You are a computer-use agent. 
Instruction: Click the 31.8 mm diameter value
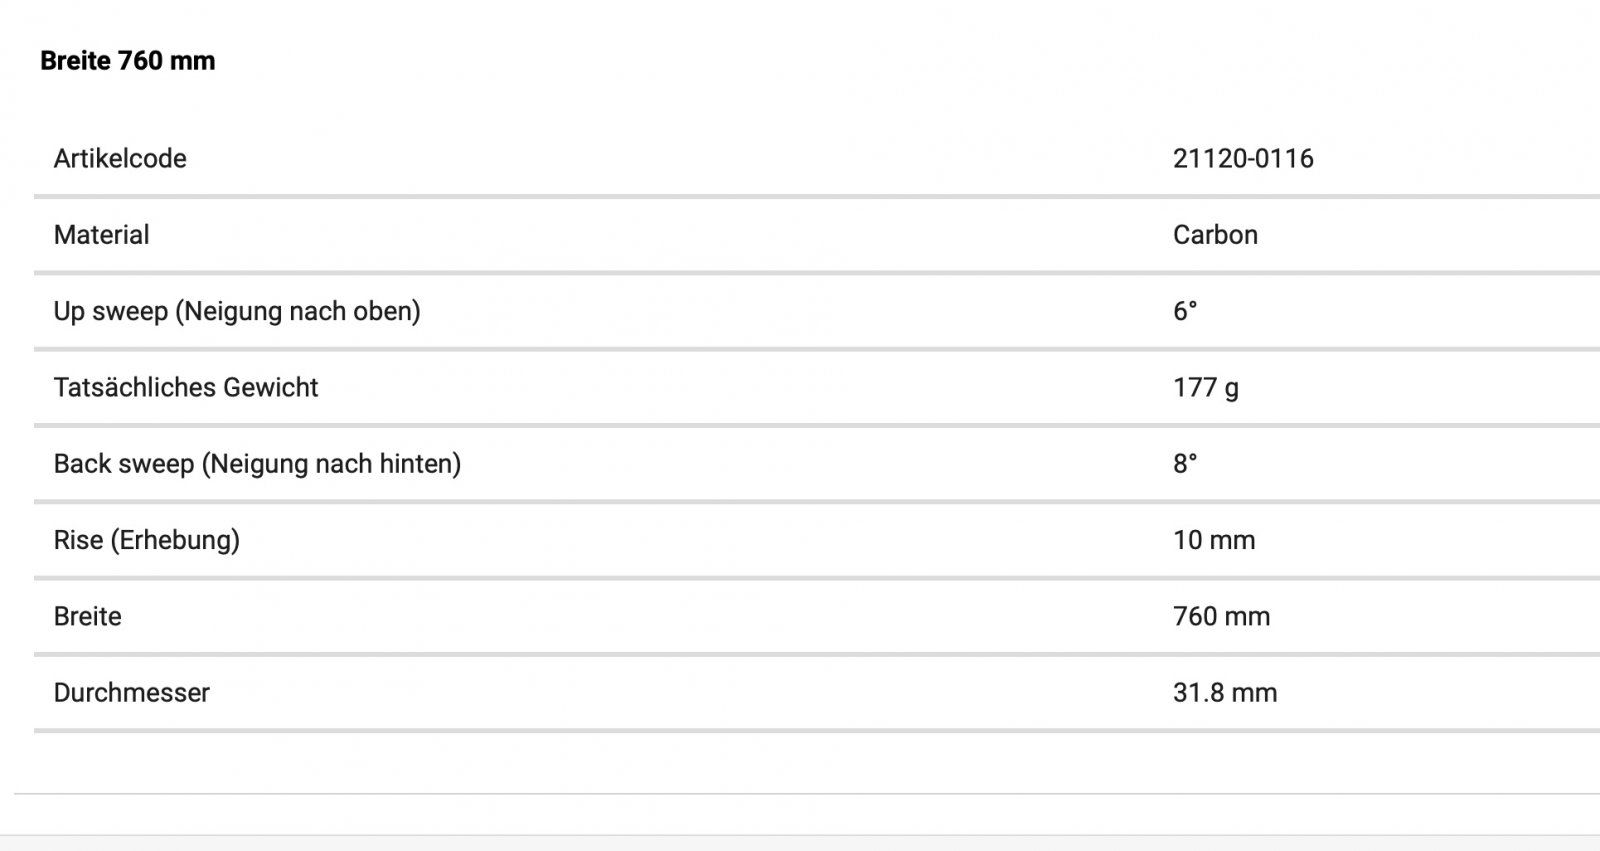pyautogui.click(x=1225, y=693)
